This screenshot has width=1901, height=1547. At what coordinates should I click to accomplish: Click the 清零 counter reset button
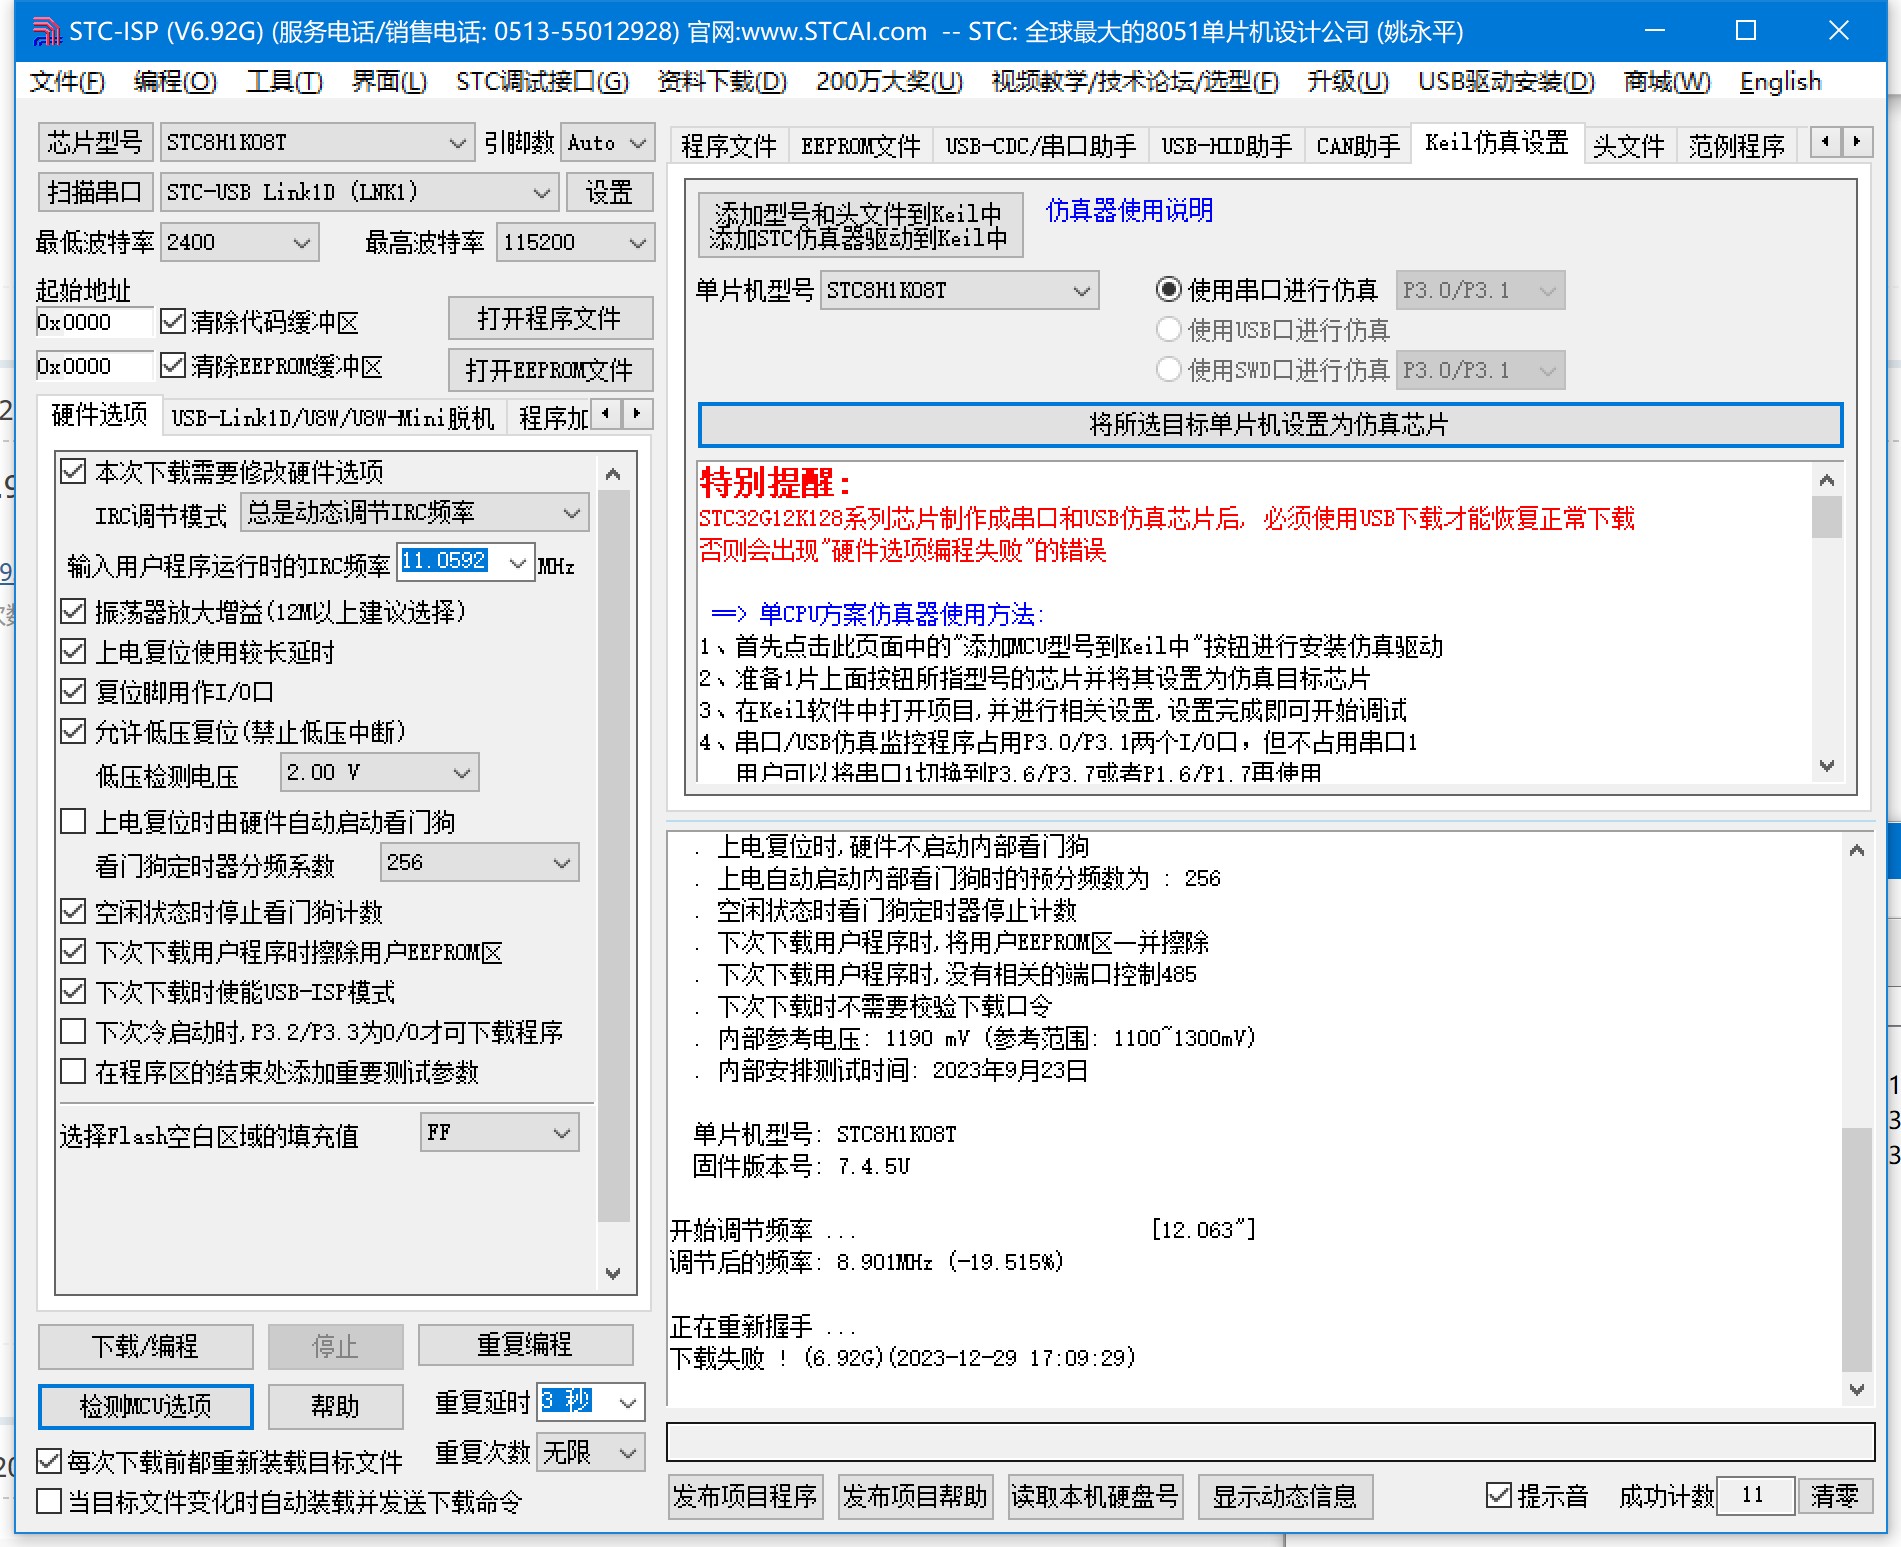click(x=1834, y=1496)
